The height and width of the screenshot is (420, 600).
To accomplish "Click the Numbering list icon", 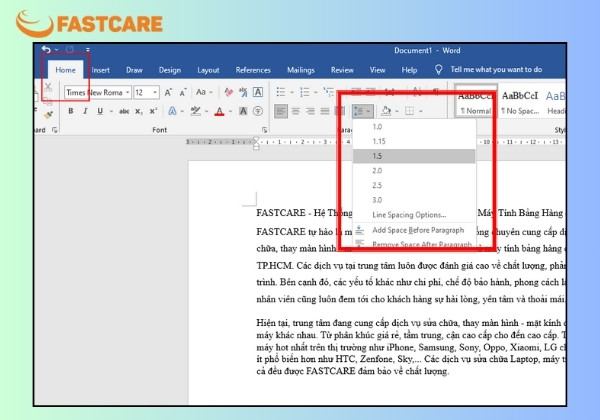I will pos(305,92).
